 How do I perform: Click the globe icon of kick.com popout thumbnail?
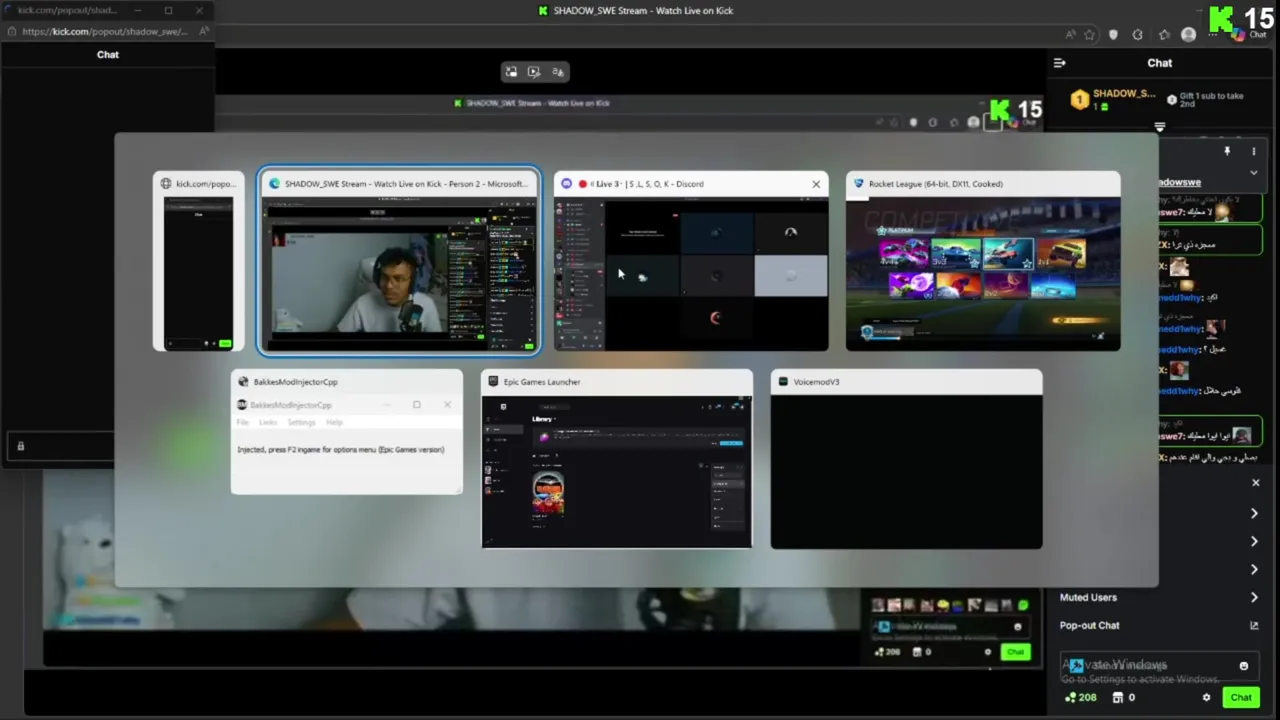(166, 184)
